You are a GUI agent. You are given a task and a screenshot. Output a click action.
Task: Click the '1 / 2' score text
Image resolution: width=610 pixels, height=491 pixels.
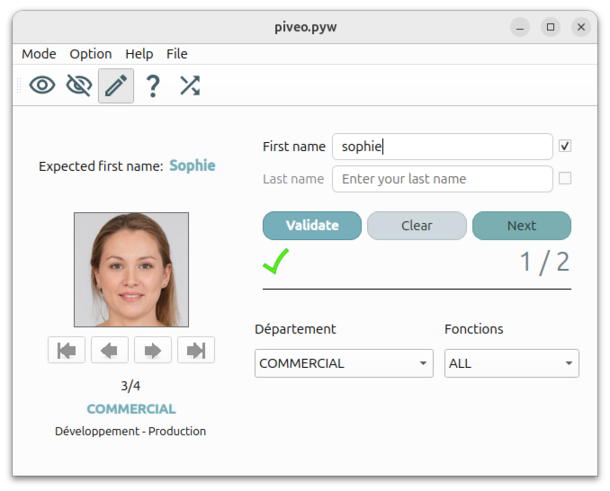click(545, 262)
